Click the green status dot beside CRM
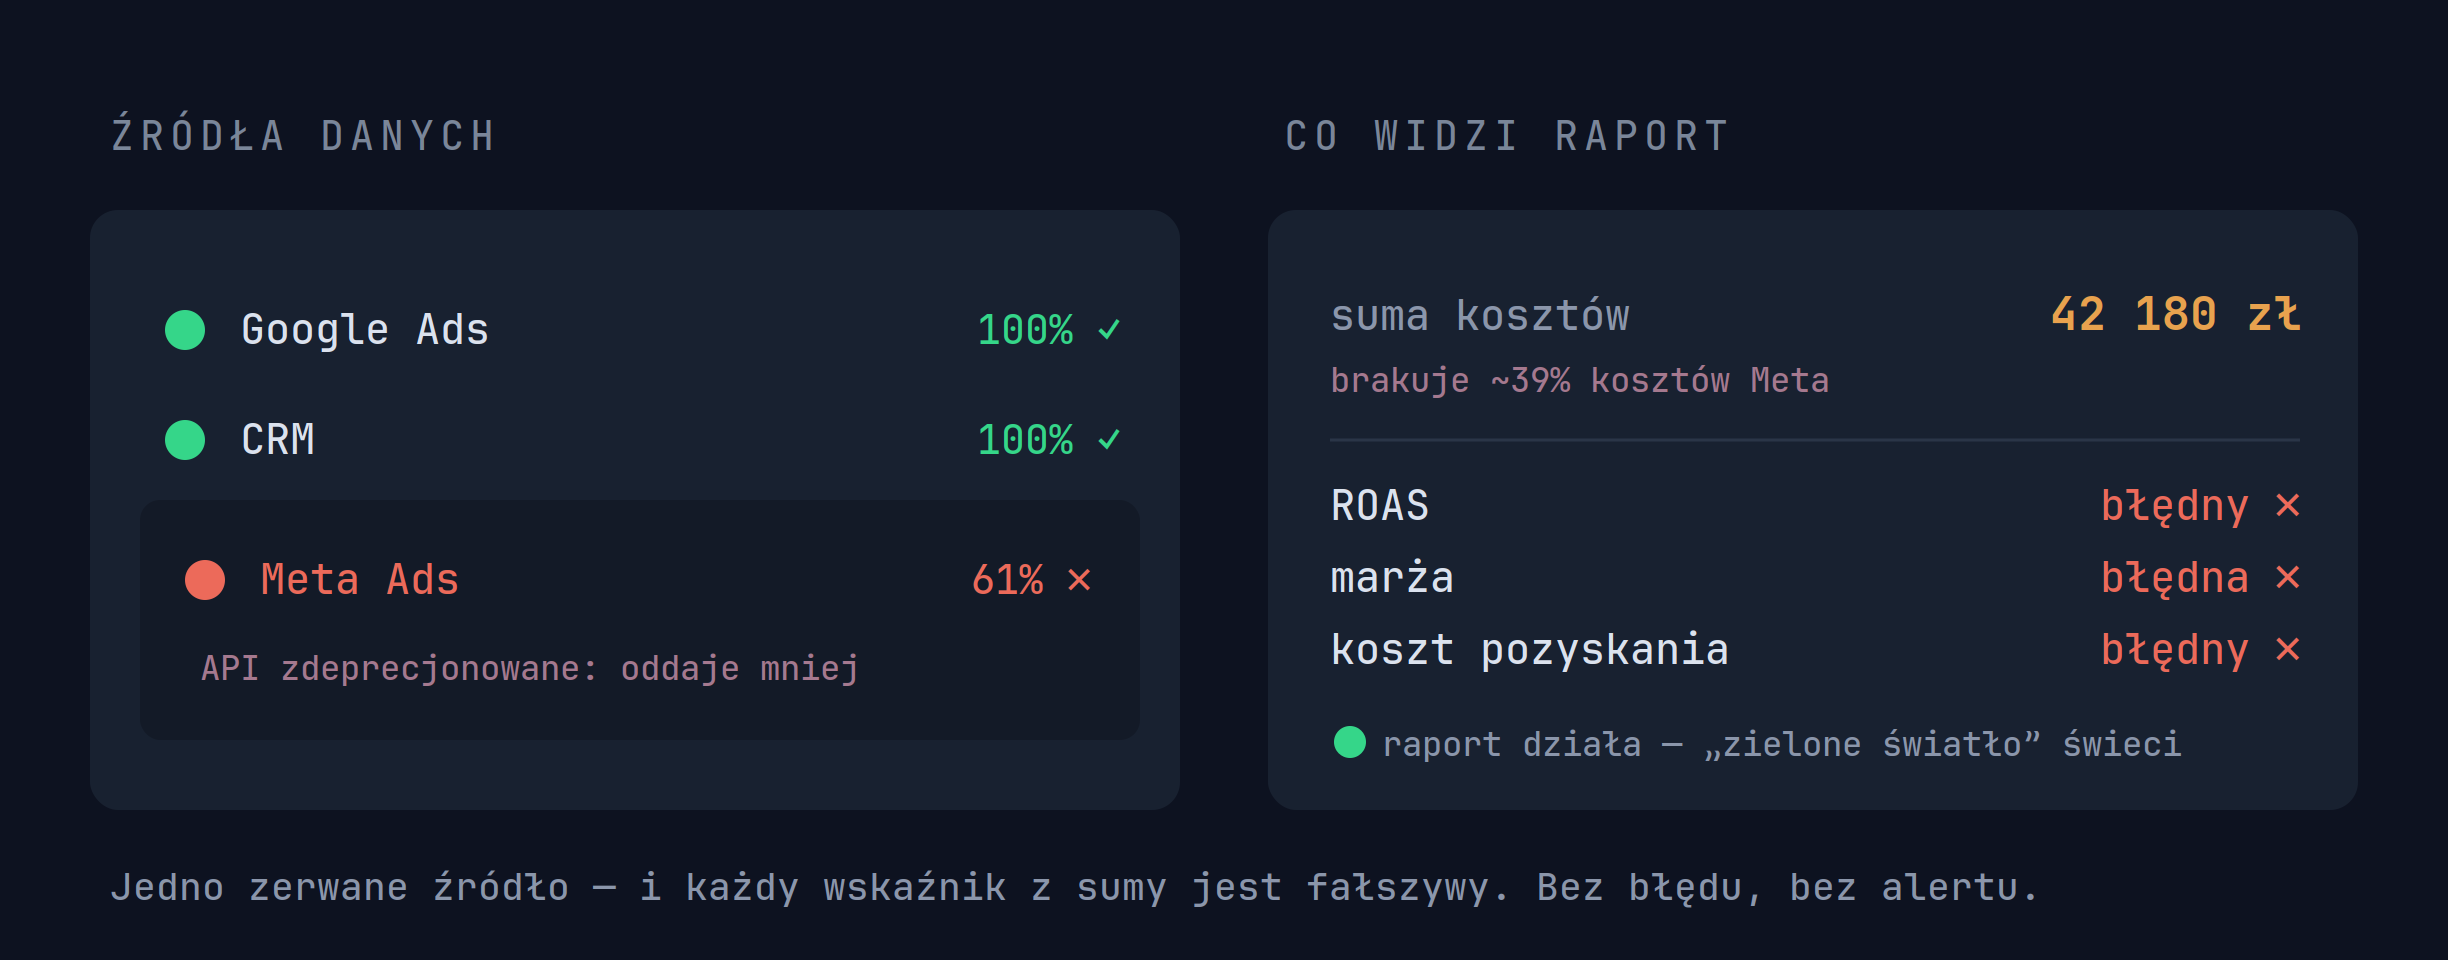 click(185, 440)
